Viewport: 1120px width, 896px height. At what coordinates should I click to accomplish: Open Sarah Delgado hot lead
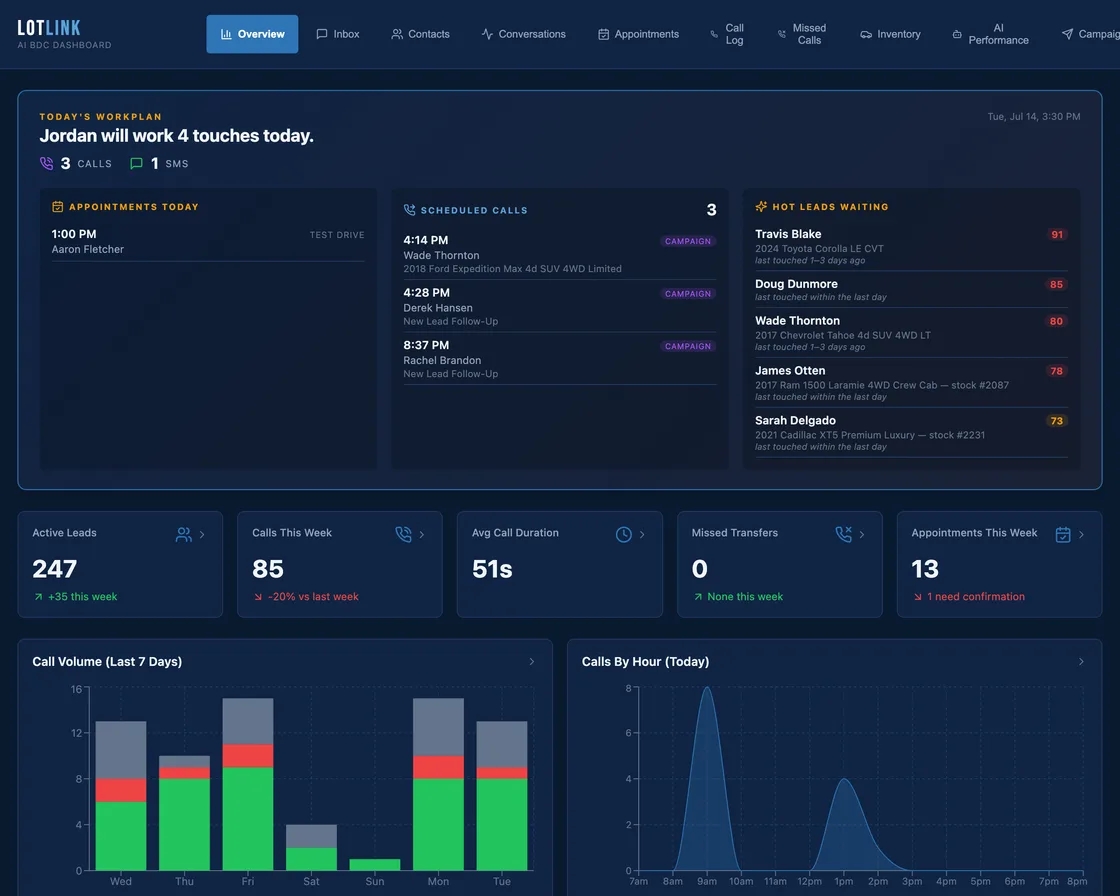coord(911,433)
